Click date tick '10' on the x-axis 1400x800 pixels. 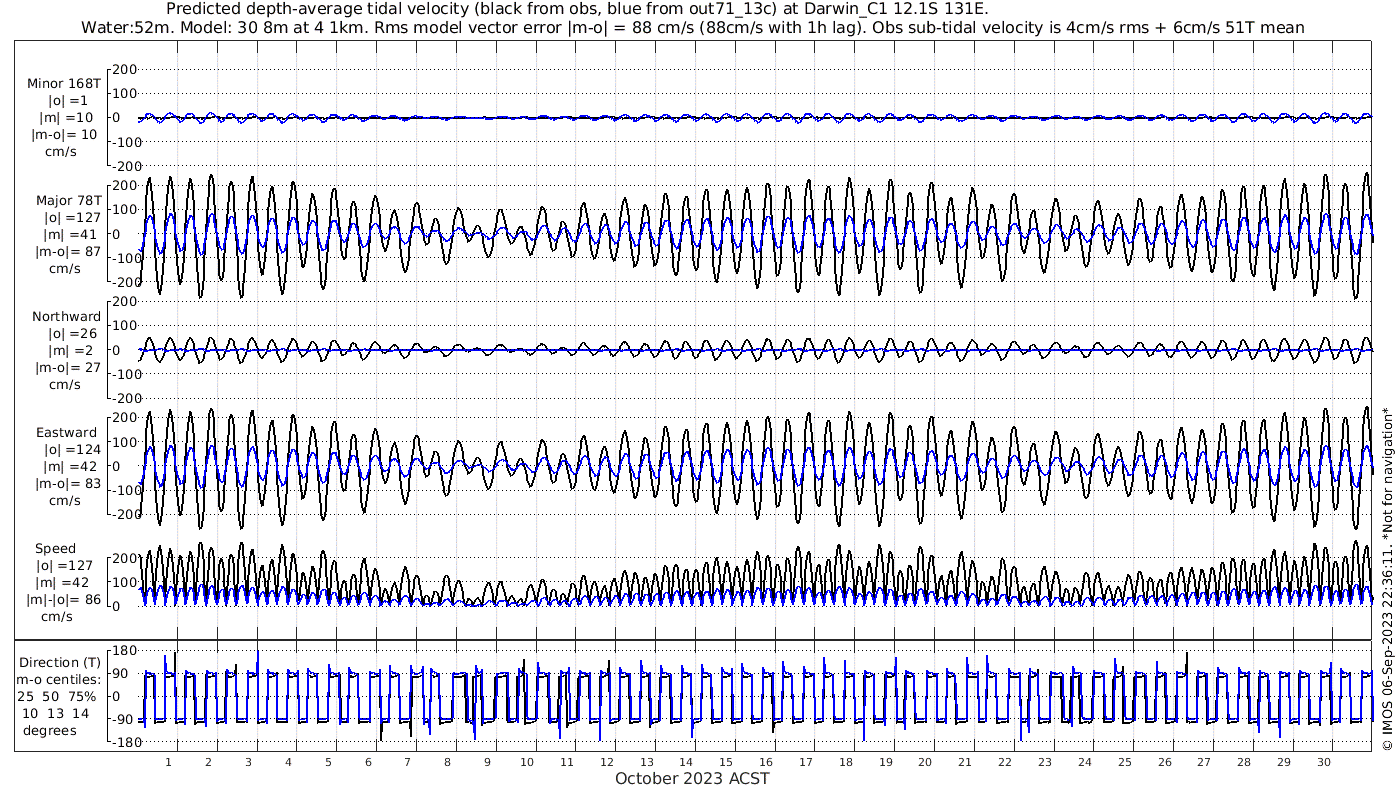click(x=527, y=761)
